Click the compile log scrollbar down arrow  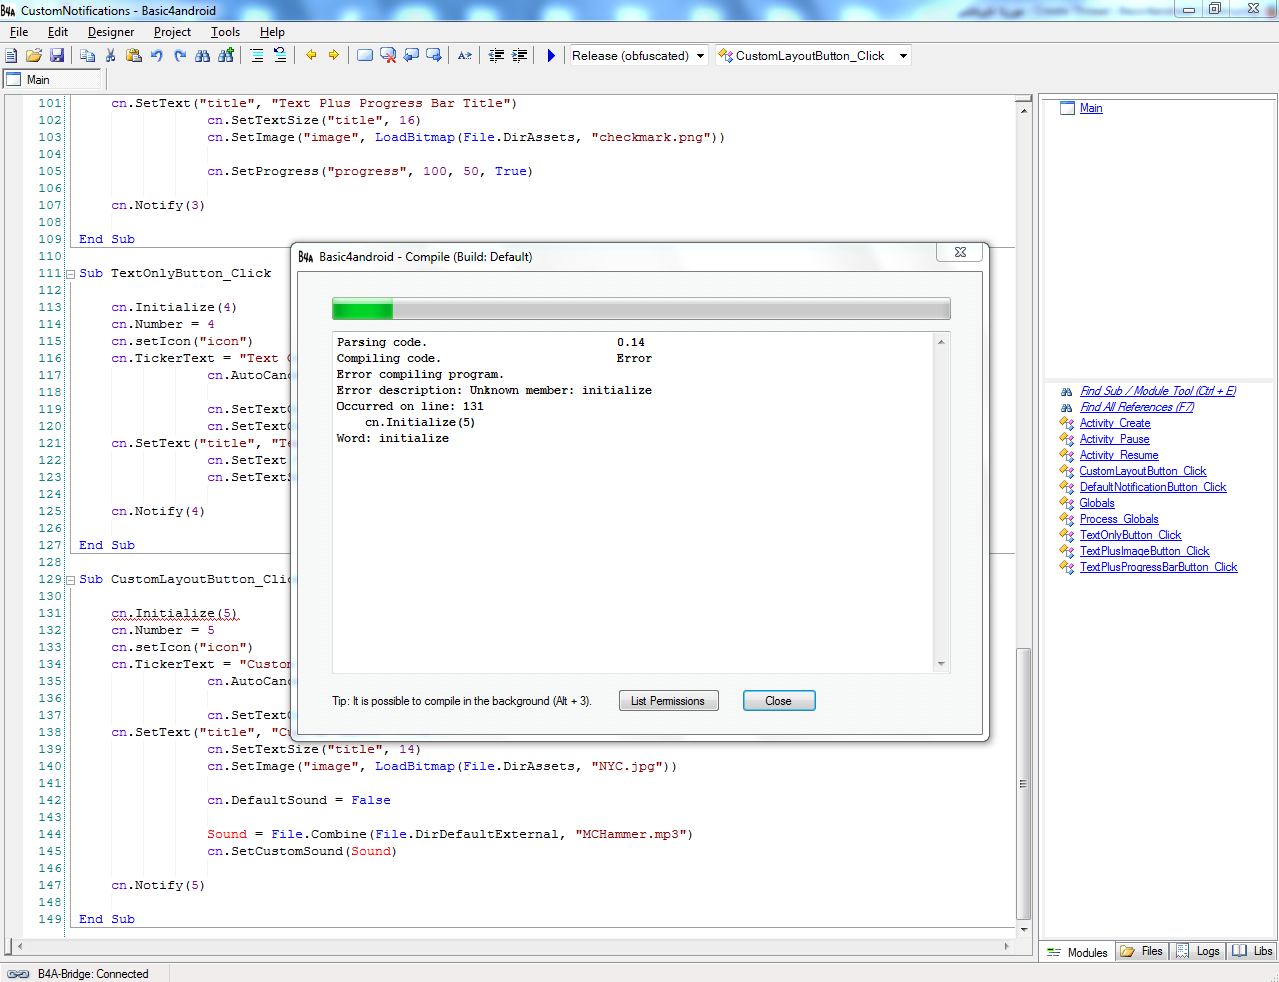[941, 664]
